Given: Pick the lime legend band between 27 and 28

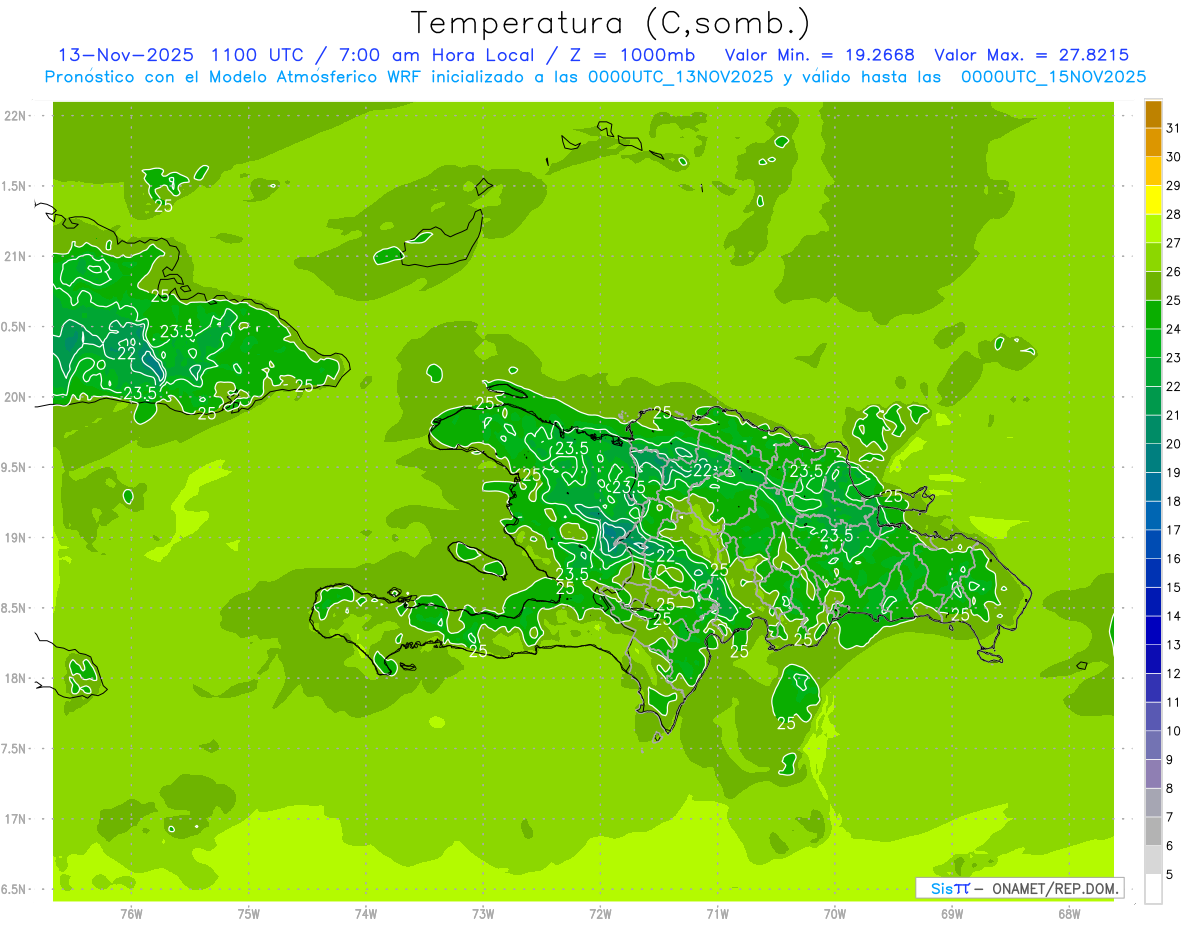Looking at the screenshot, I should 1153,229.
